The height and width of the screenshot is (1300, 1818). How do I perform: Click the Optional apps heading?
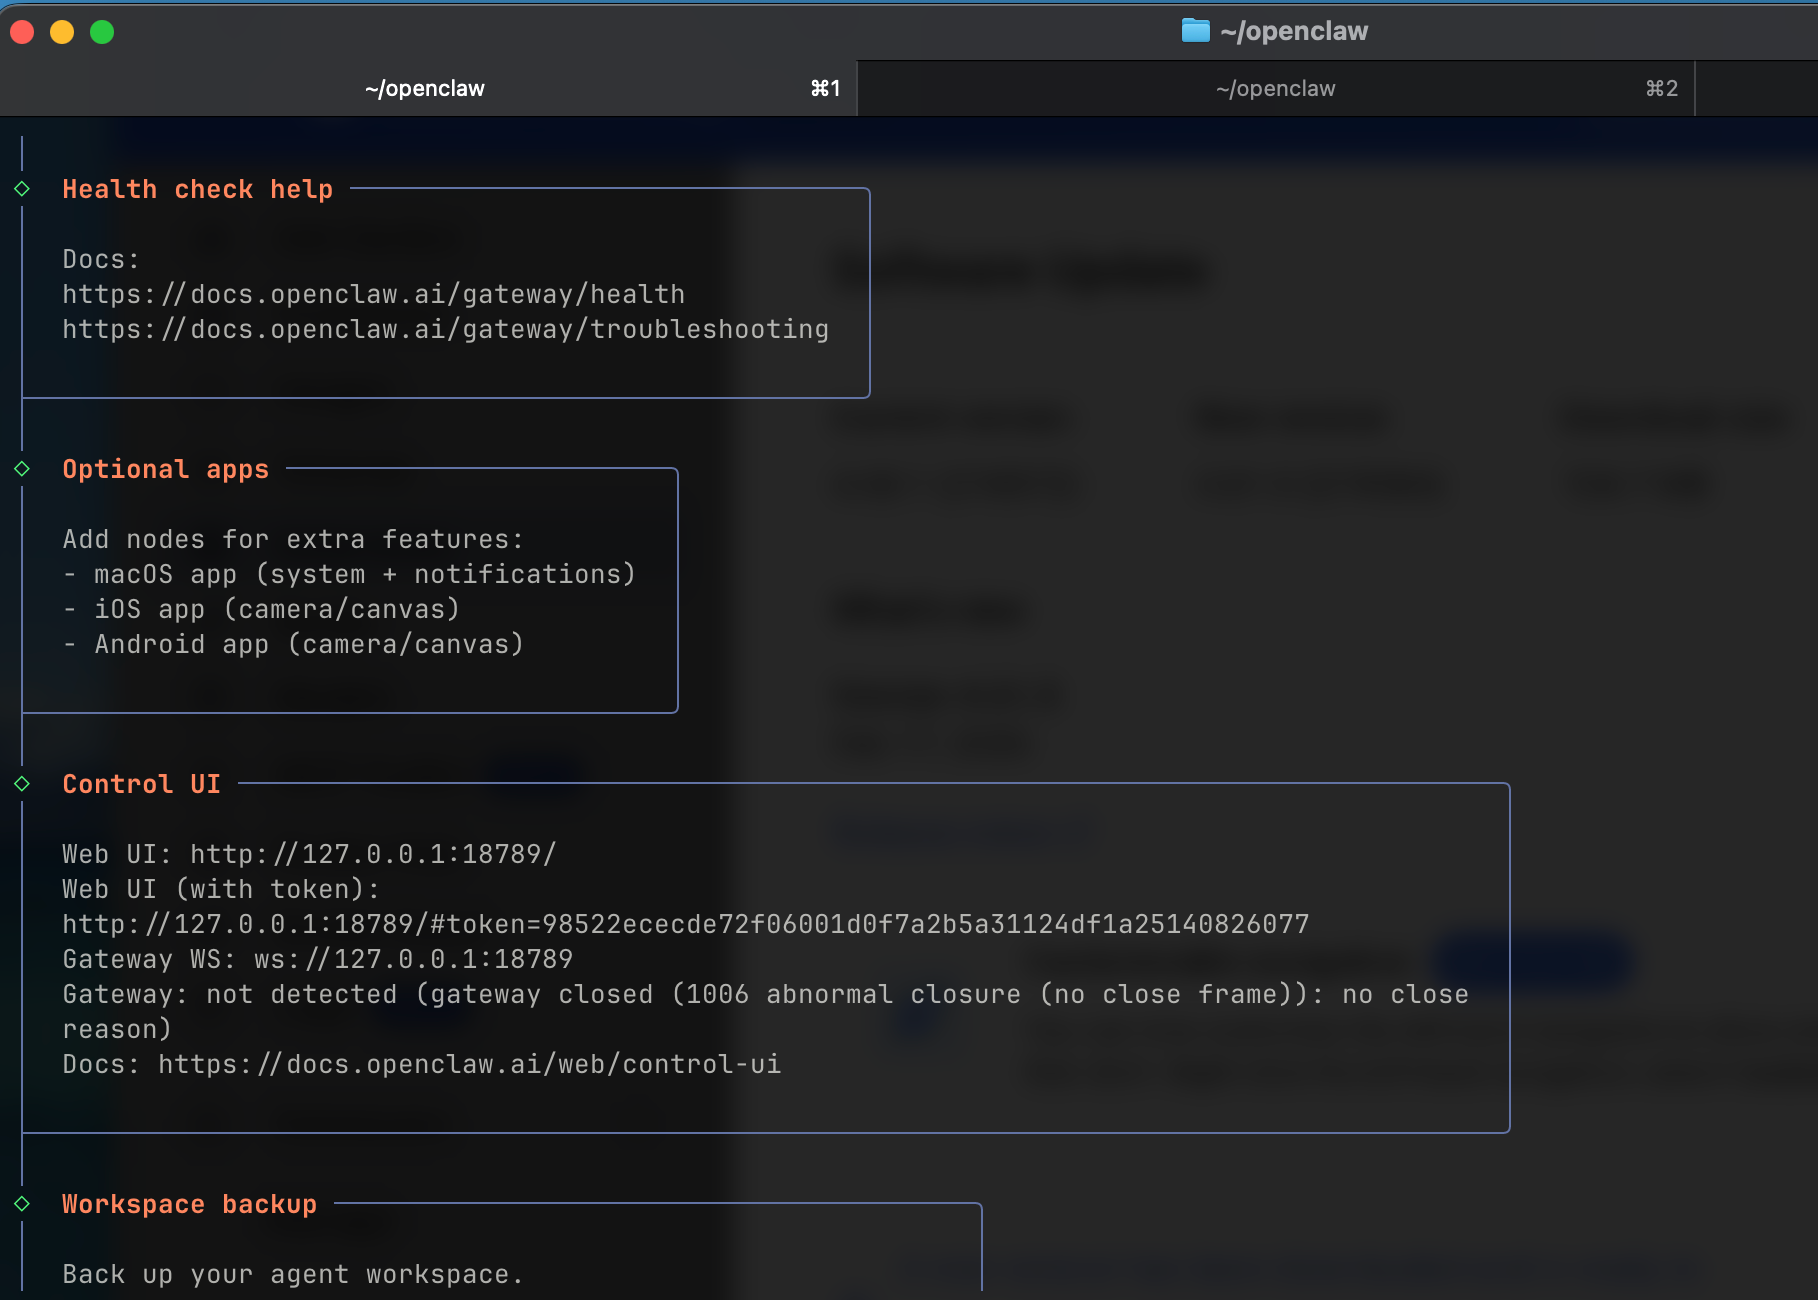coord(165,470)
